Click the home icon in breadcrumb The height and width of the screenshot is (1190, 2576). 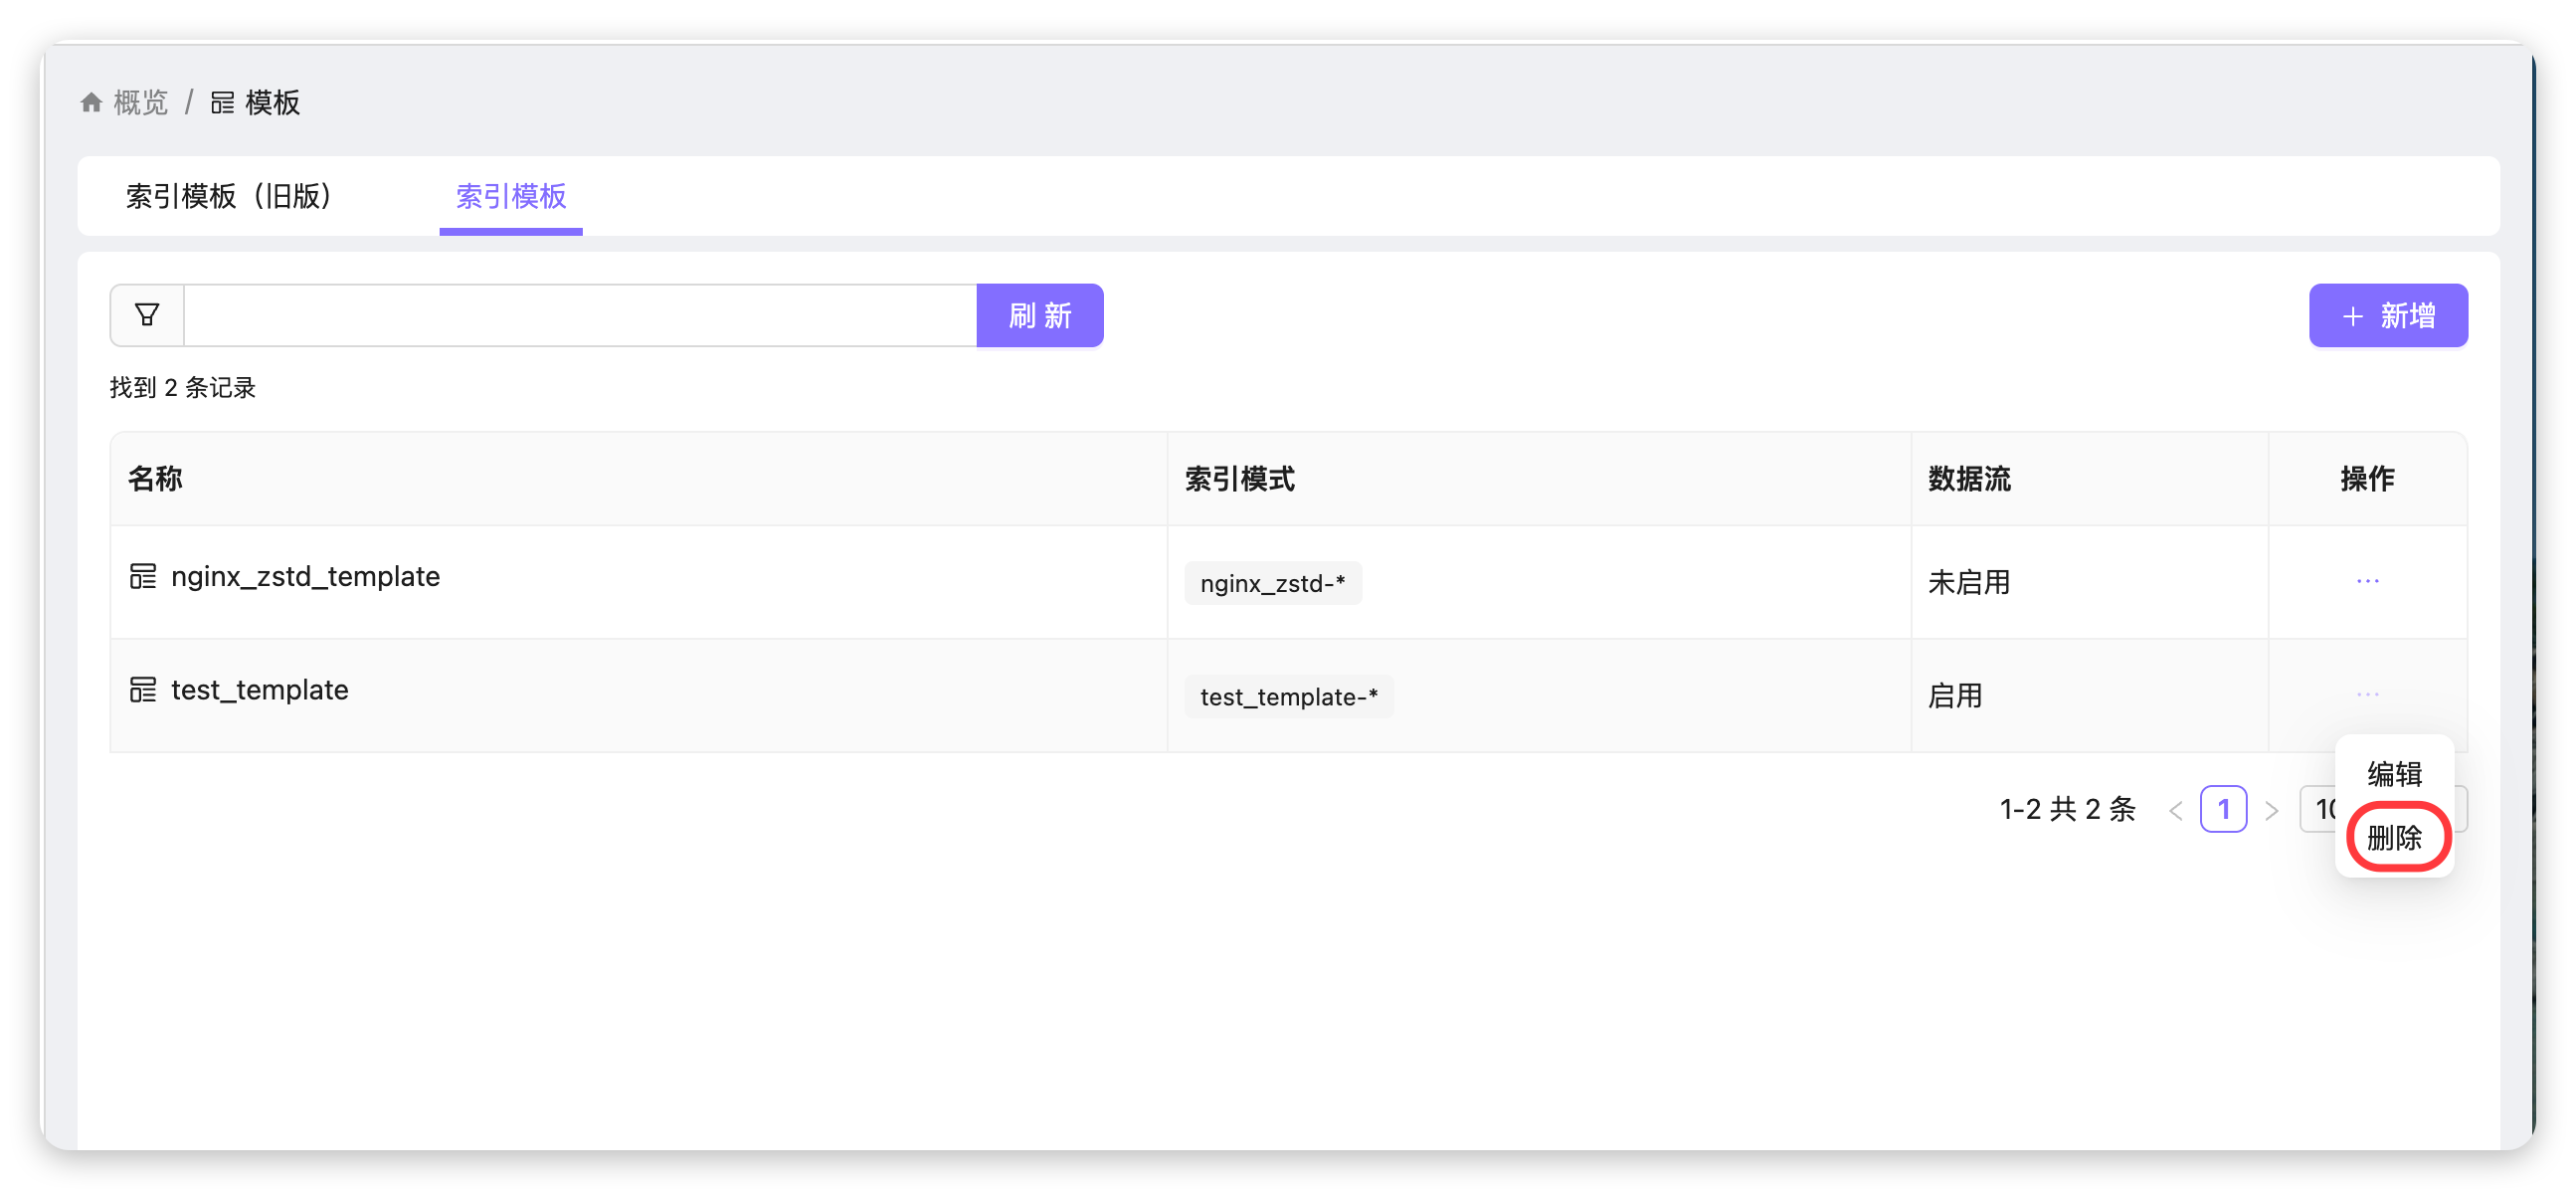91,102
